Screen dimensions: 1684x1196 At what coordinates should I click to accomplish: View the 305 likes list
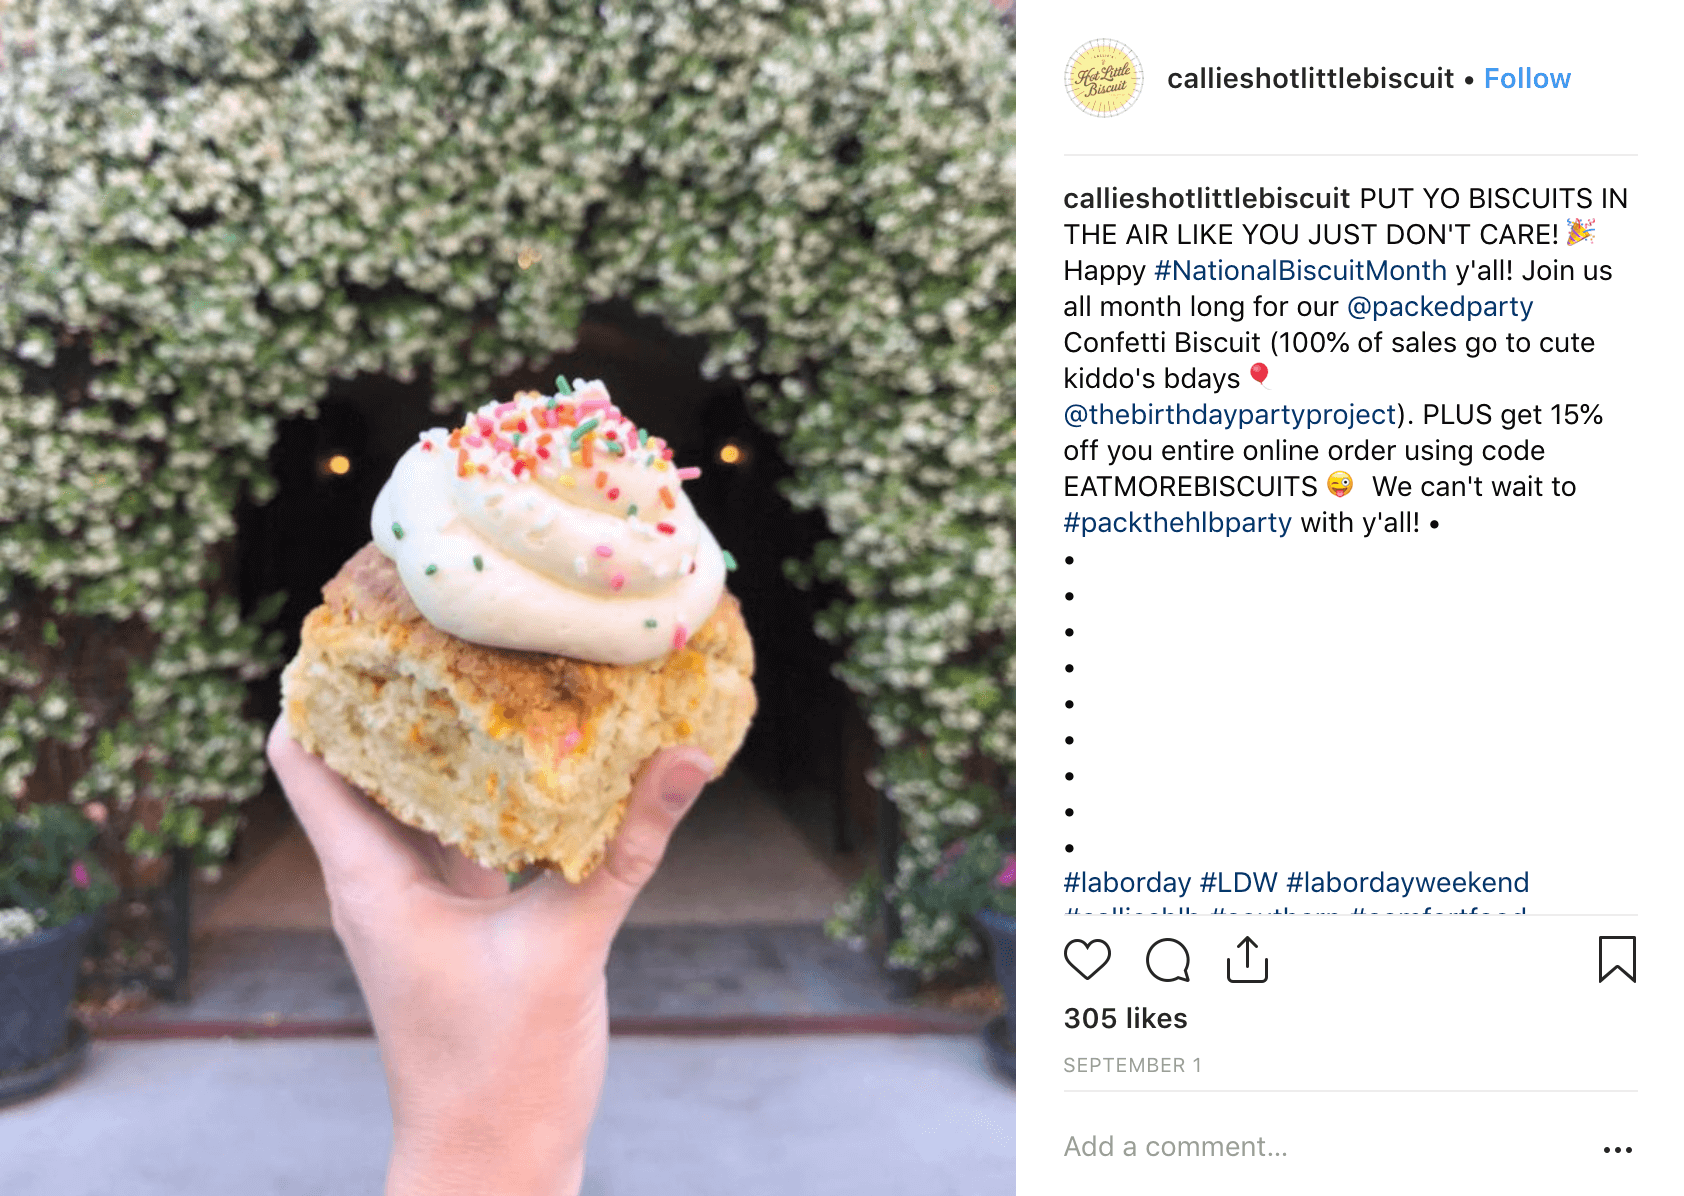click(x=1125, y=1019)
